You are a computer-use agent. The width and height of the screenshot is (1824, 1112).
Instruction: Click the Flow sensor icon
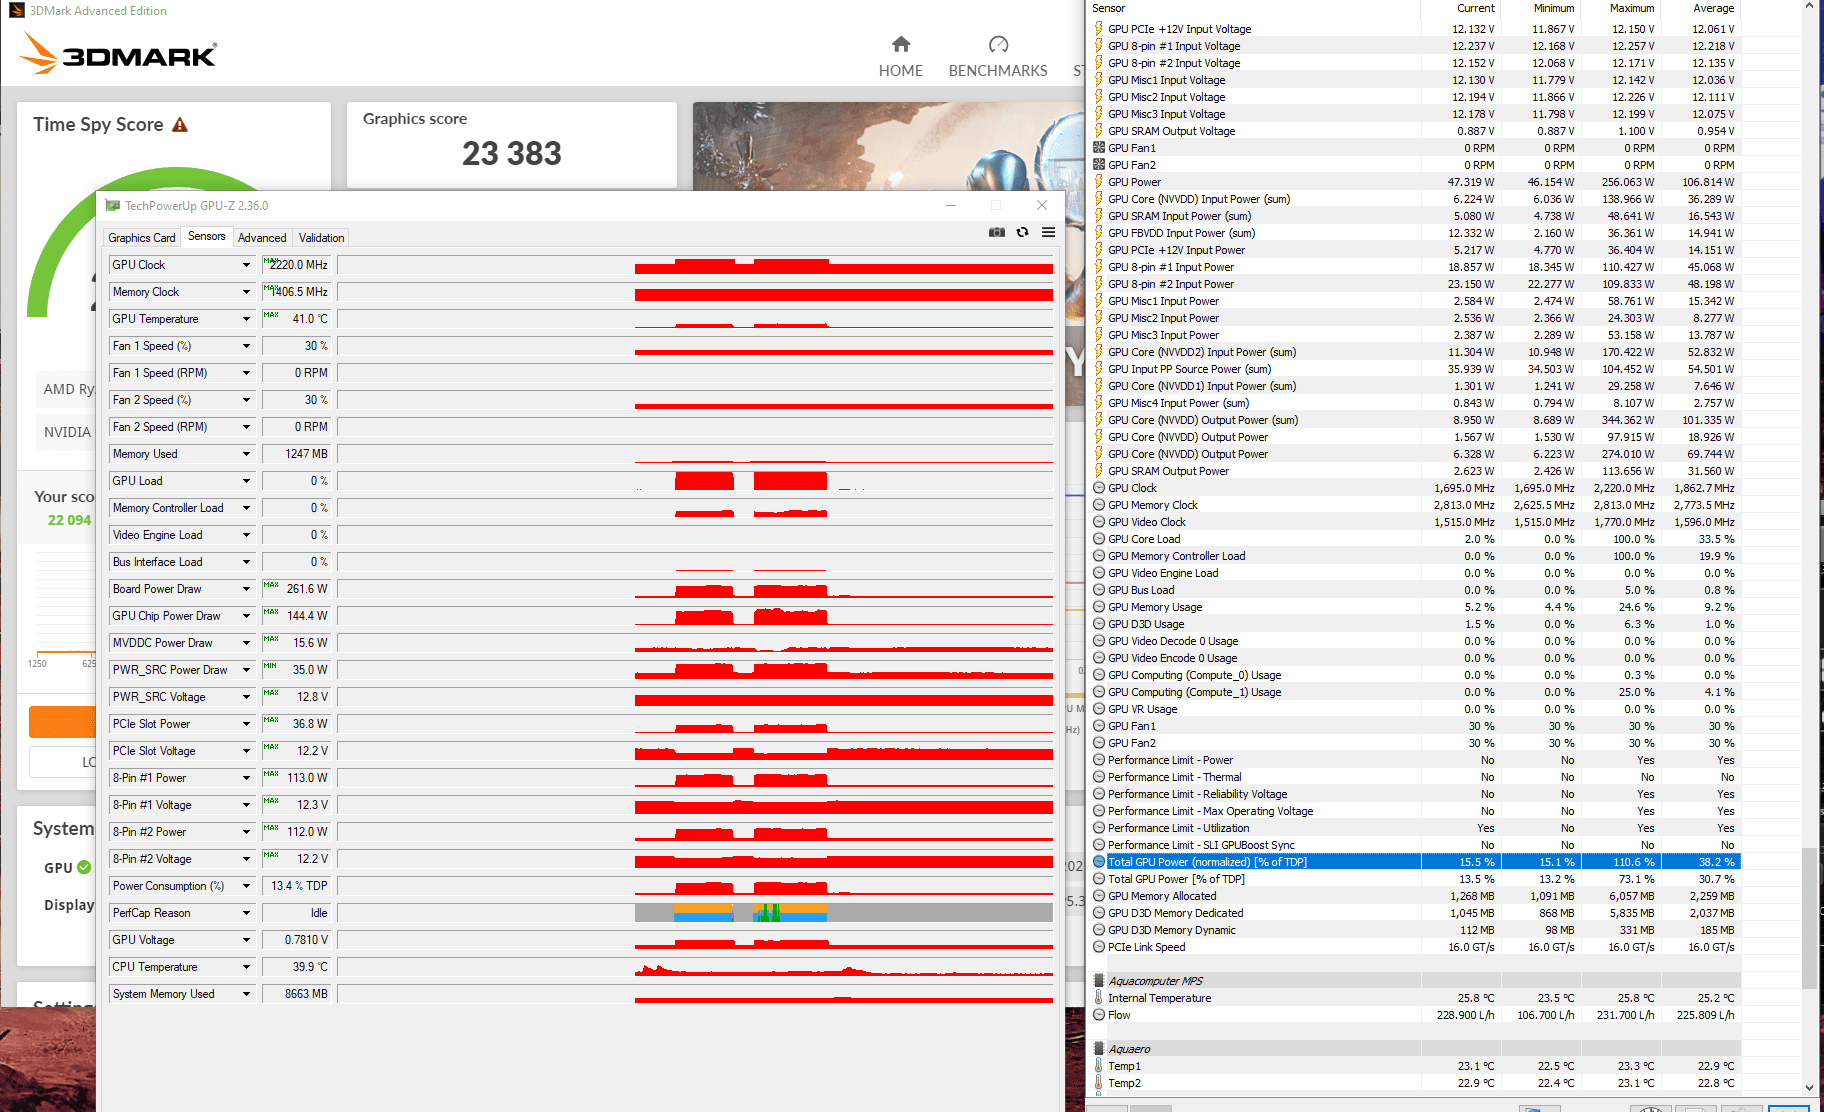pyautogui.click(x=1099, y=1015)
